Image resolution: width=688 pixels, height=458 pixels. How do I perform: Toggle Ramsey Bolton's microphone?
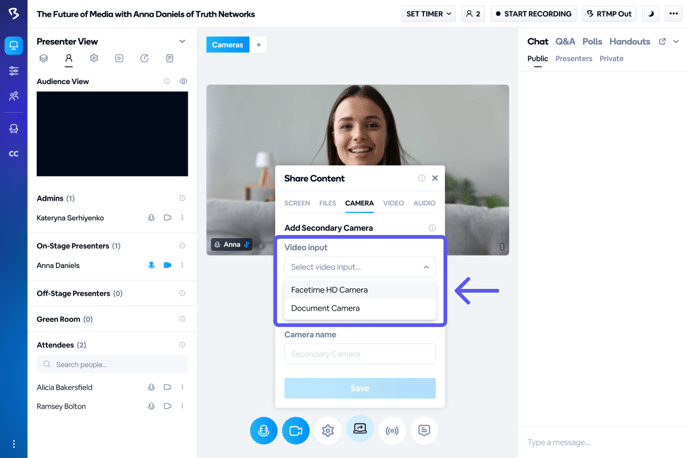[x=151, y=406]
